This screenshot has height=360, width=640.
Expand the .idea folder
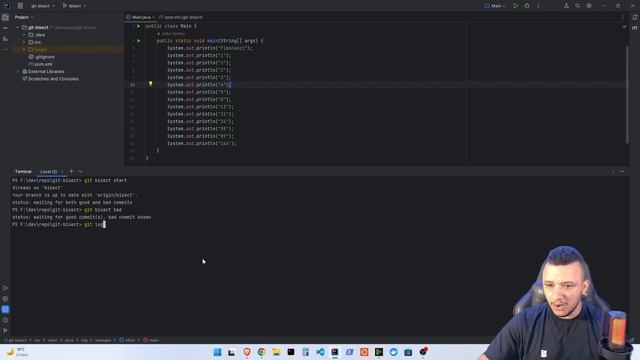coord(24,35)
